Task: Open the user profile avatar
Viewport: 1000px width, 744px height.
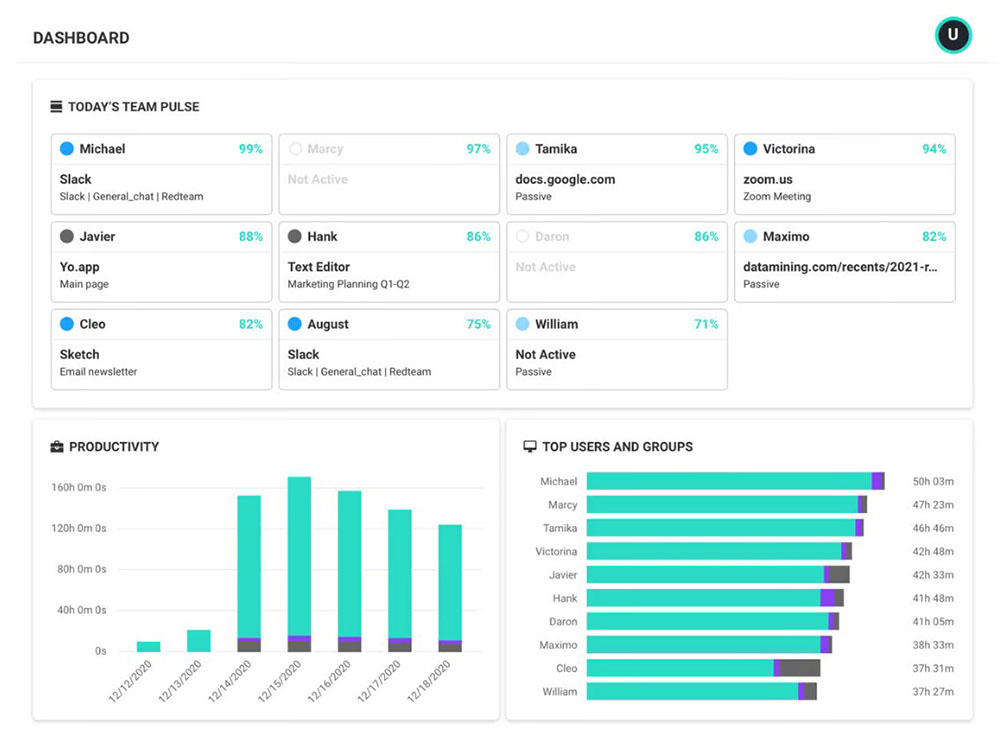Action: pyautogui.click(x=953, y=35)
